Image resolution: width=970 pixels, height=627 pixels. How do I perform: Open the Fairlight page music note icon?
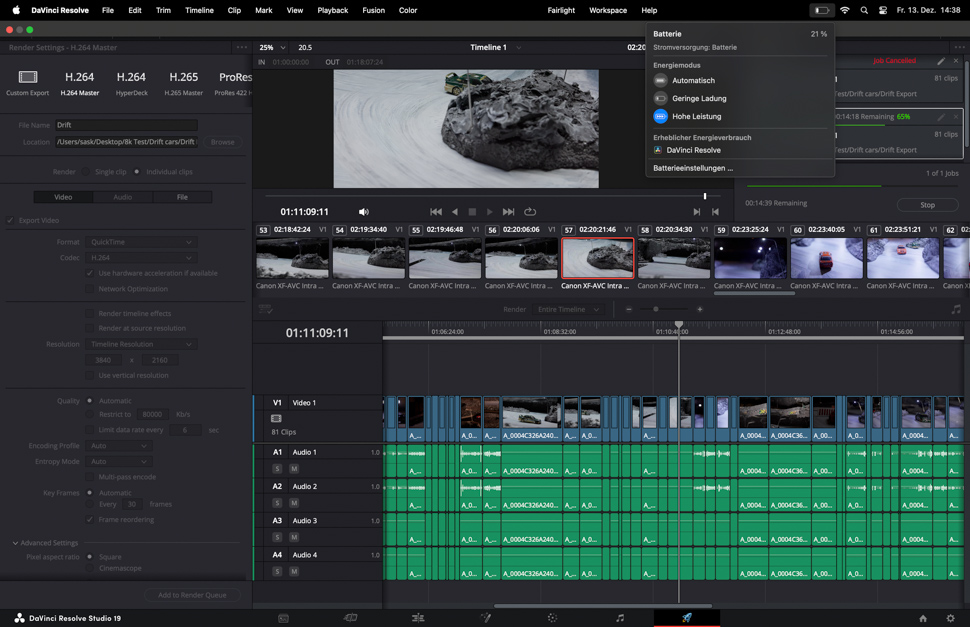coord(620,618)
